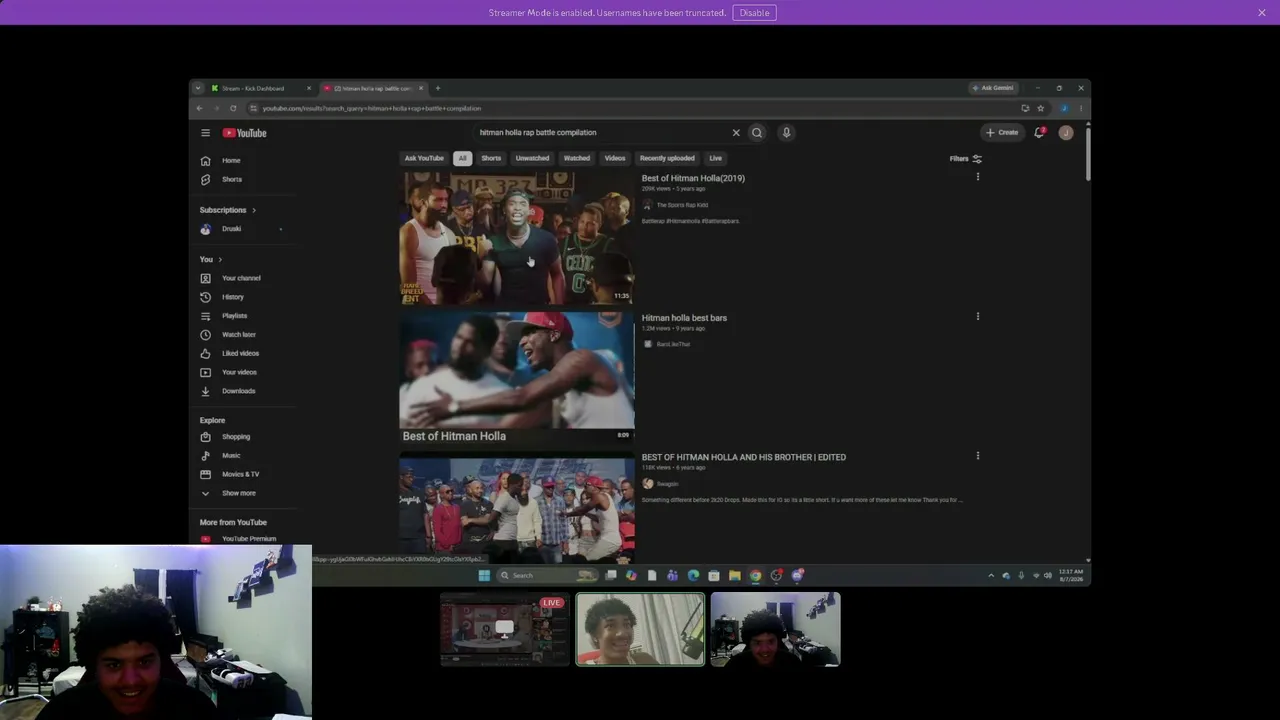This screenshot has height=720, width=1280.
Task: Open the browser tab search dropdown
Action: tap(198, 88)
